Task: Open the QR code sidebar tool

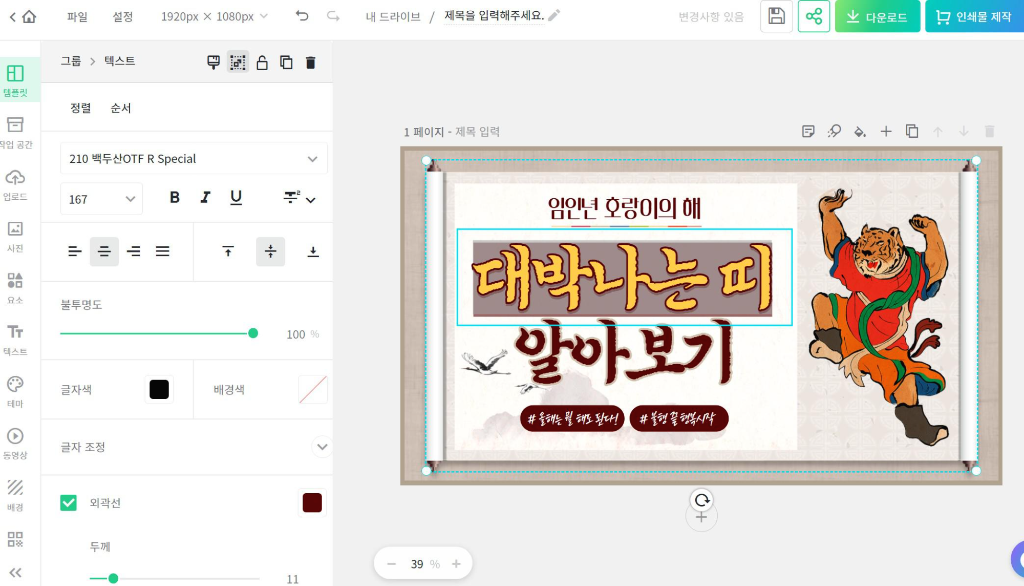Action: click(15, 539)
